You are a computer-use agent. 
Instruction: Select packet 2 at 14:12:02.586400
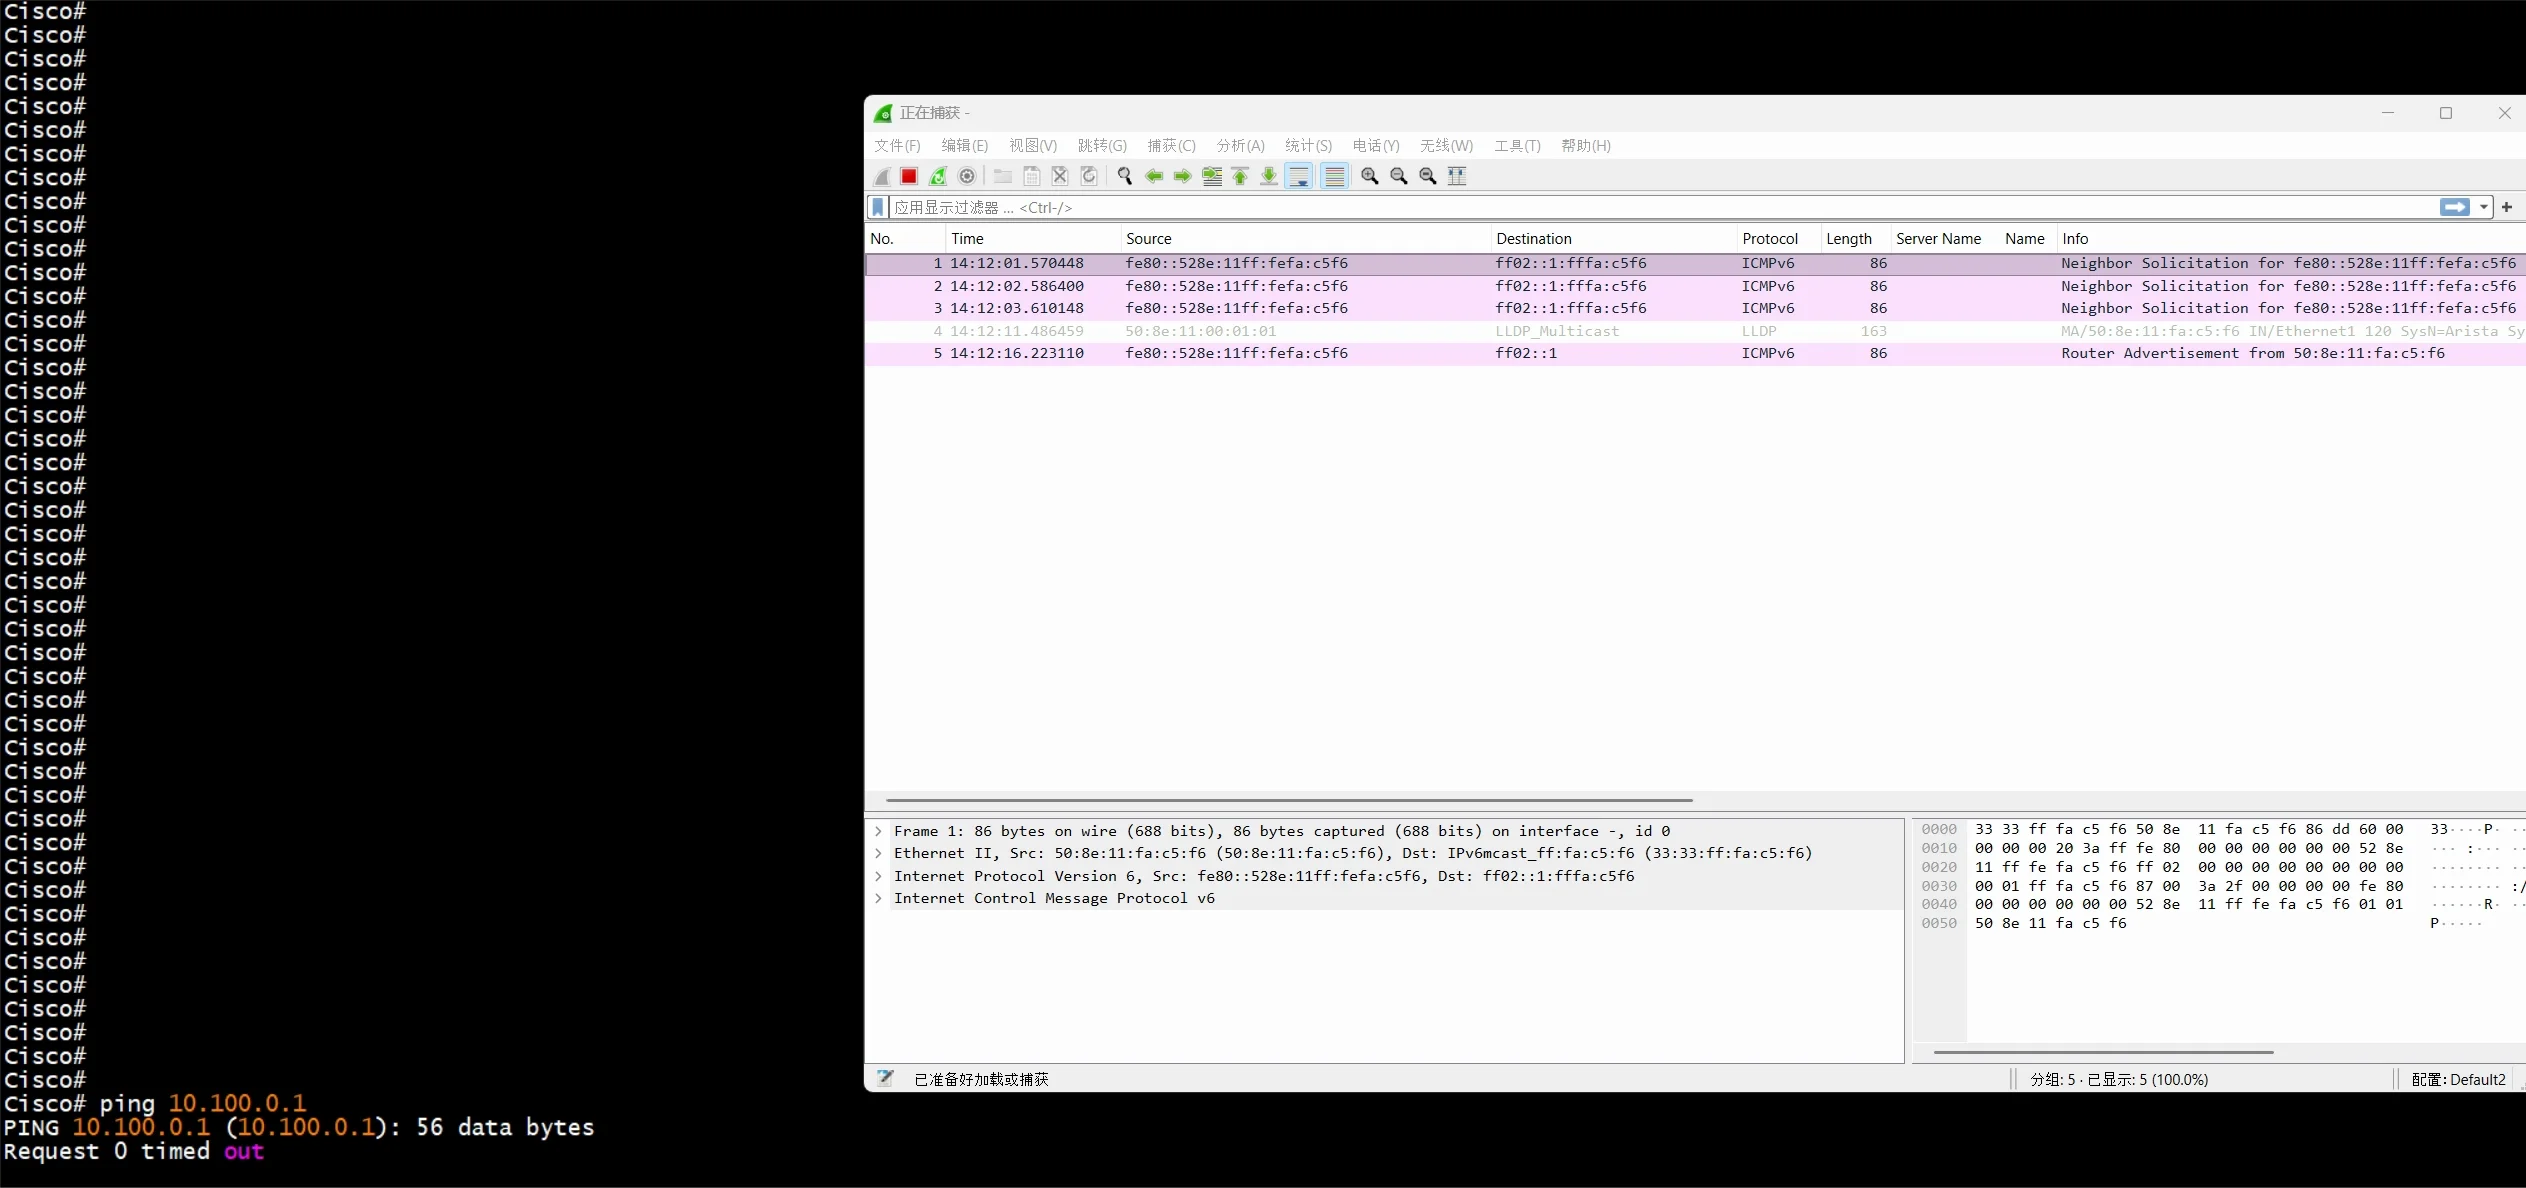[1695, 286]
